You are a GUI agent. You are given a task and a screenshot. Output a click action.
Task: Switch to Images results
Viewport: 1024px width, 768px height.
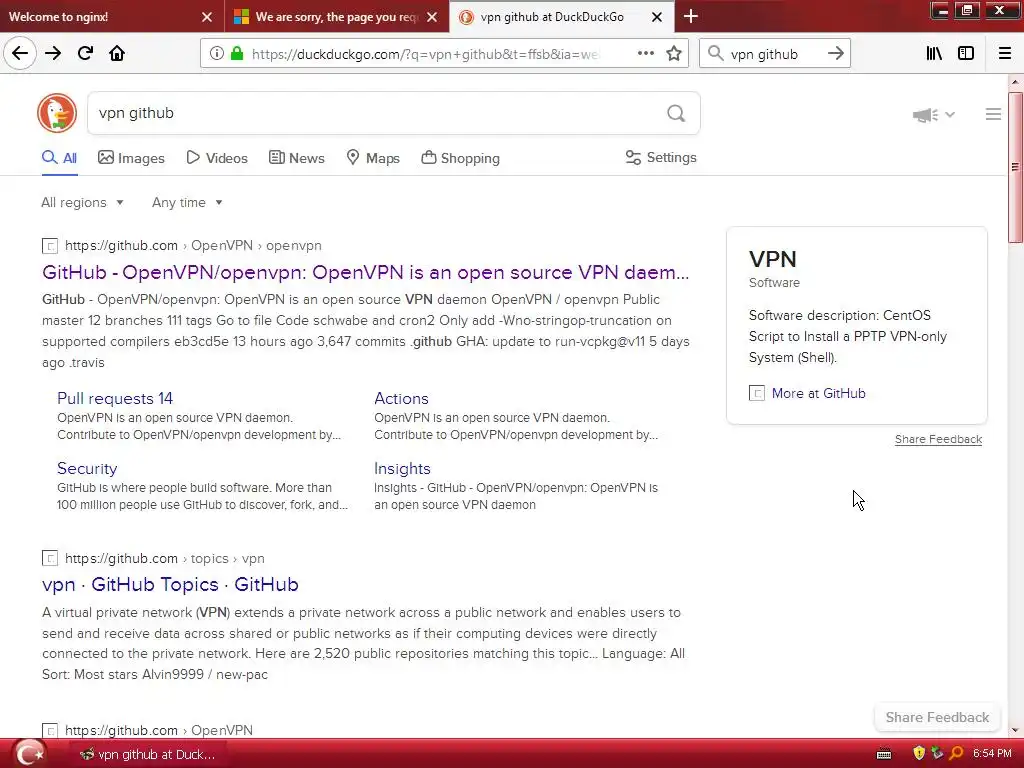131,158
